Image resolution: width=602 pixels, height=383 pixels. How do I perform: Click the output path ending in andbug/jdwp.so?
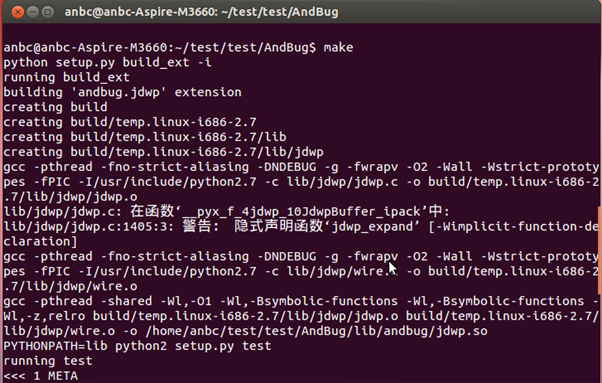316,331
